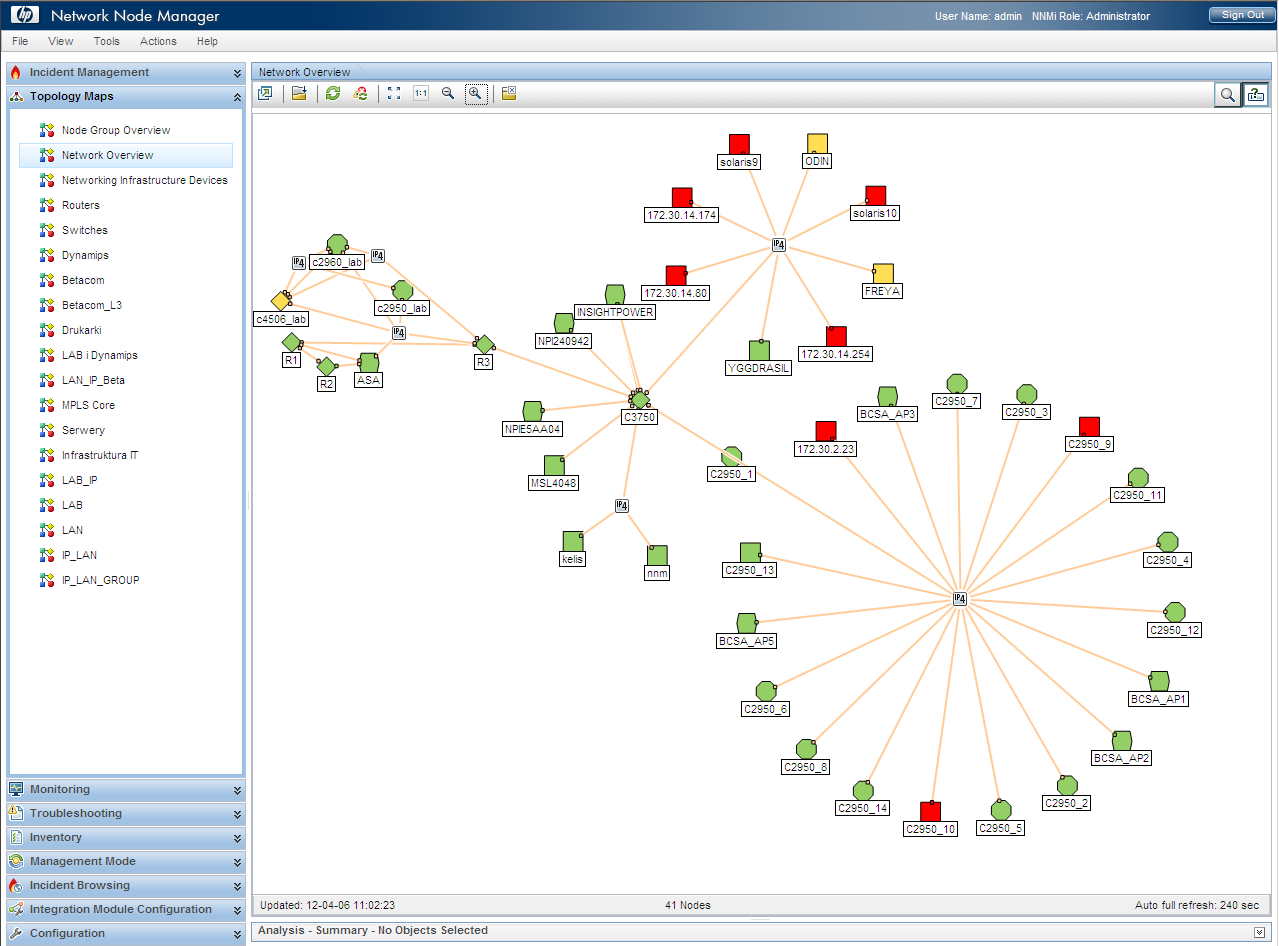This screenshot has width=1279, height=946.
Task: Fit map content to window icon
Action: tap(394, 93)
